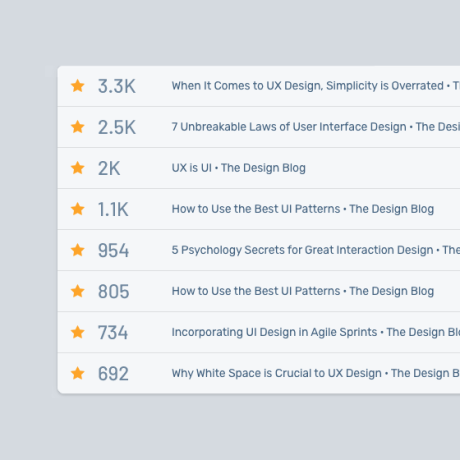Click the 692 star count number
460x460 pixels.
(x=113, y=373)
